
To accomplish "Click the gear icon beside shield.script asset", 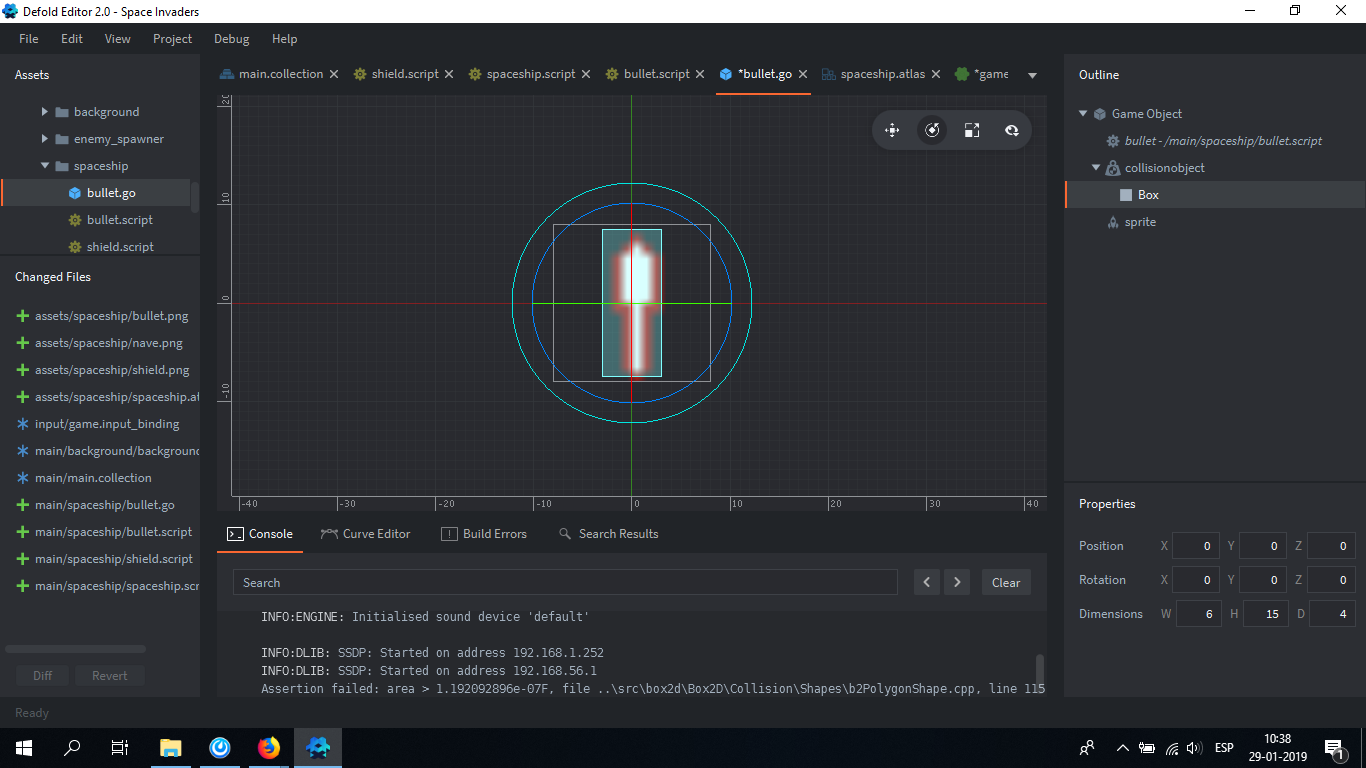I will 75,247.
